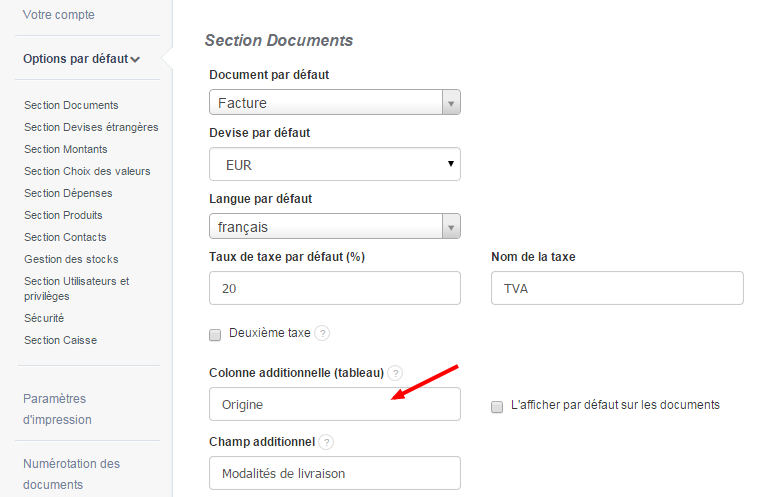Go to Section Devises étrangères
The width and height of the screenshot is (764, 497).
(91, 127)
